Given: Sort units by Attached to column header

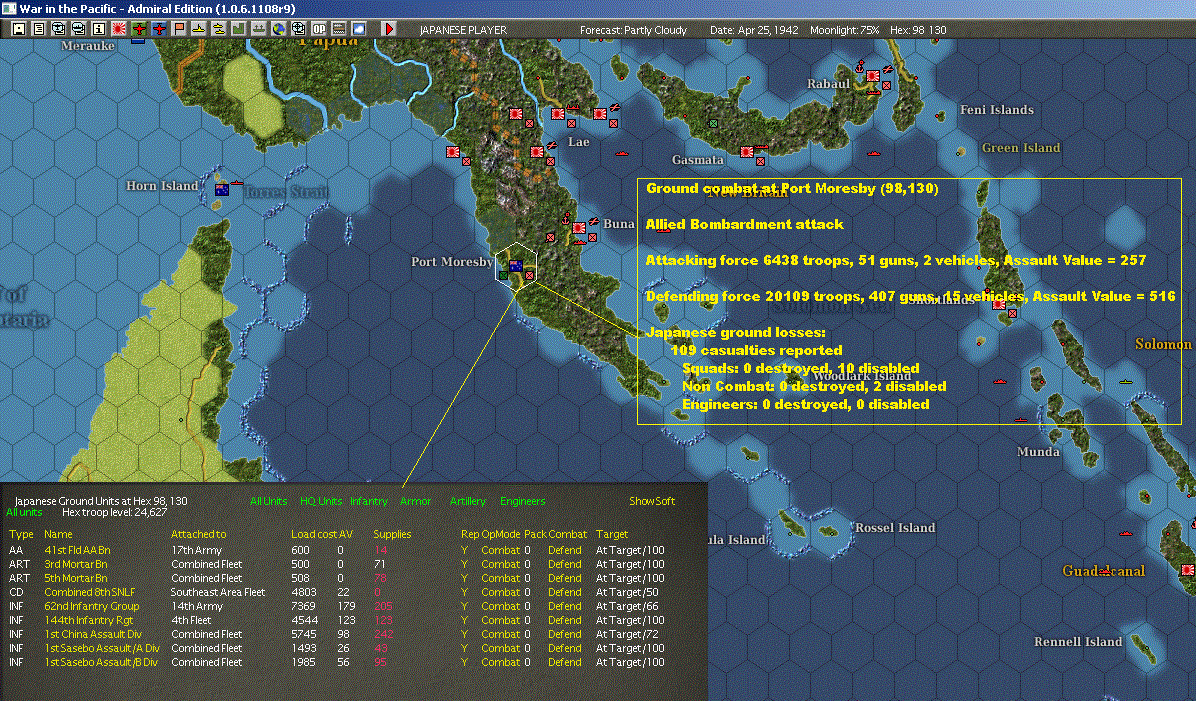Looking at the screenshot, I should tap(198, 534).
